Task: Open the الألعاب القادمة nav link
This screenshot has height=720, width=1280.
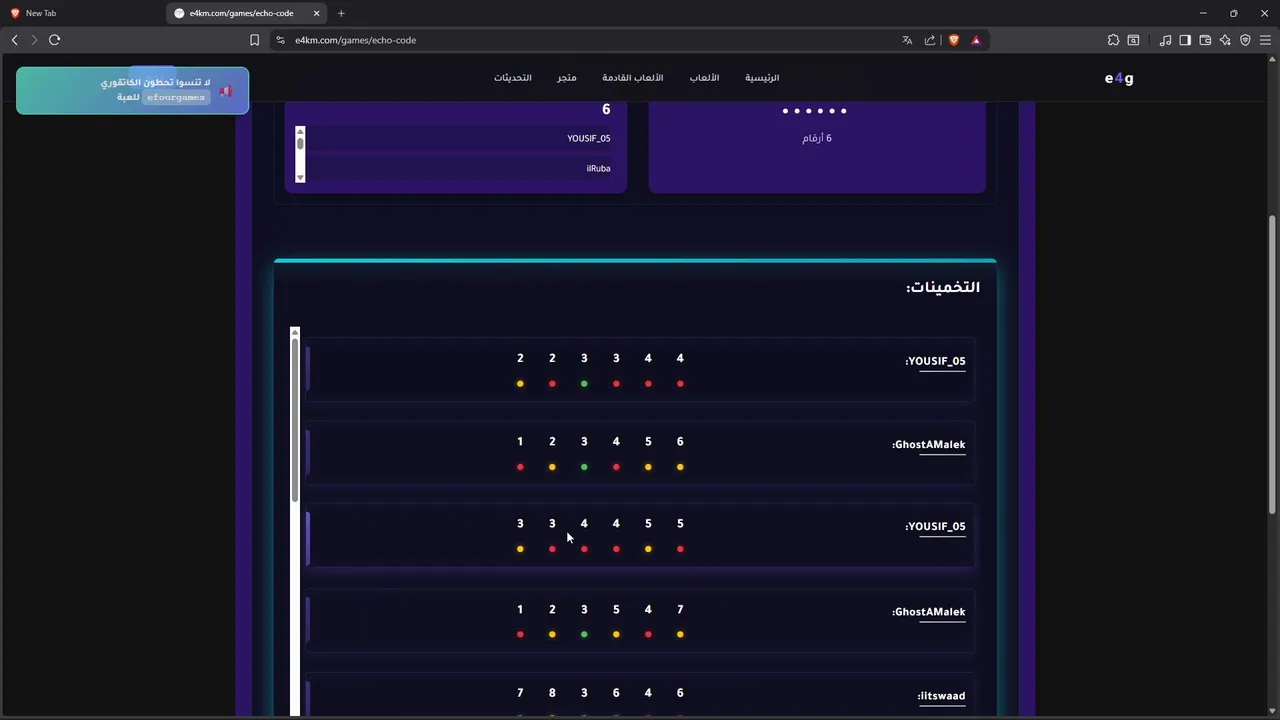Action: pyautogui.click(x=632, y=78)
